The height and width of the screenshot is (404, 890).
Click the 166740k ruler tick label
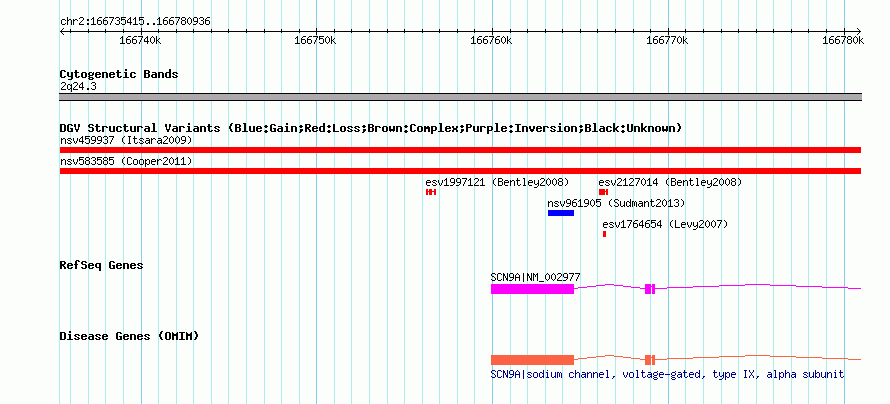(x=140, y=41)
